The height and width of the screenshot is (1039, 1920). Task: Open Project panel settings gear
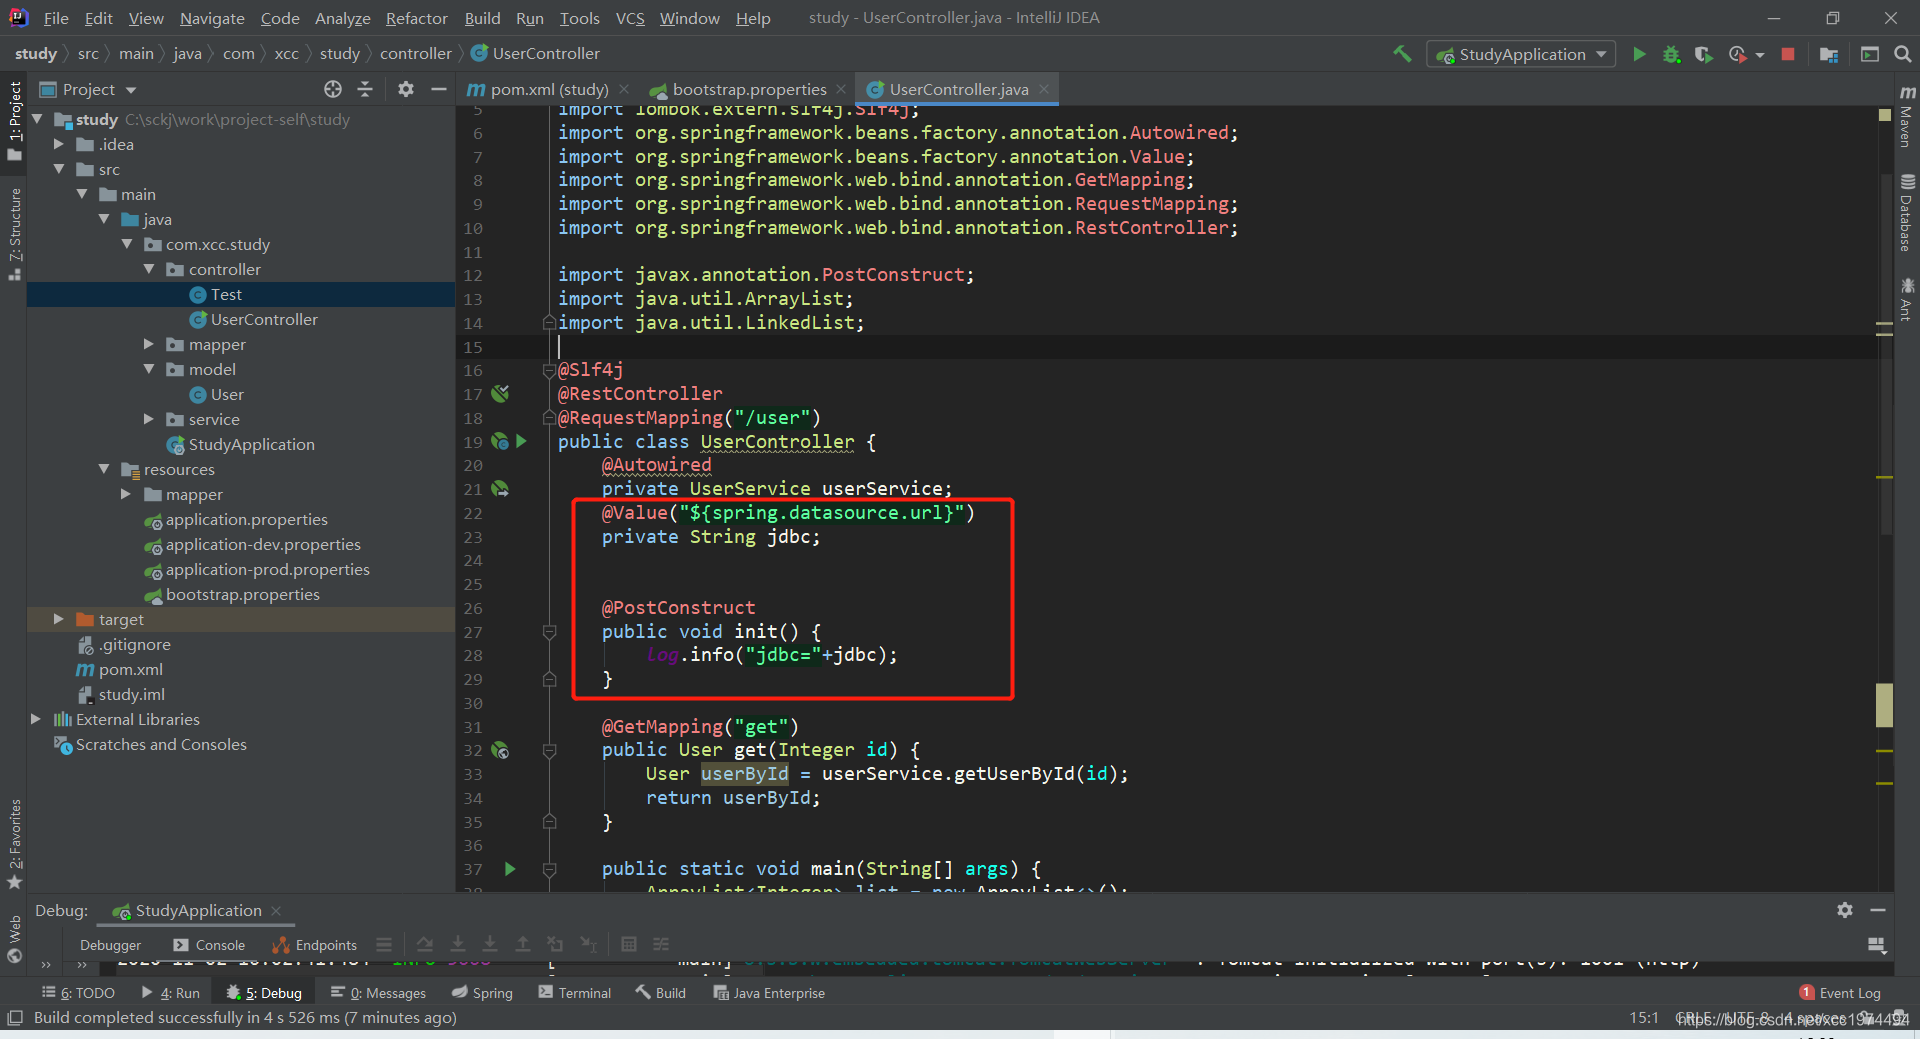point(405,89)
